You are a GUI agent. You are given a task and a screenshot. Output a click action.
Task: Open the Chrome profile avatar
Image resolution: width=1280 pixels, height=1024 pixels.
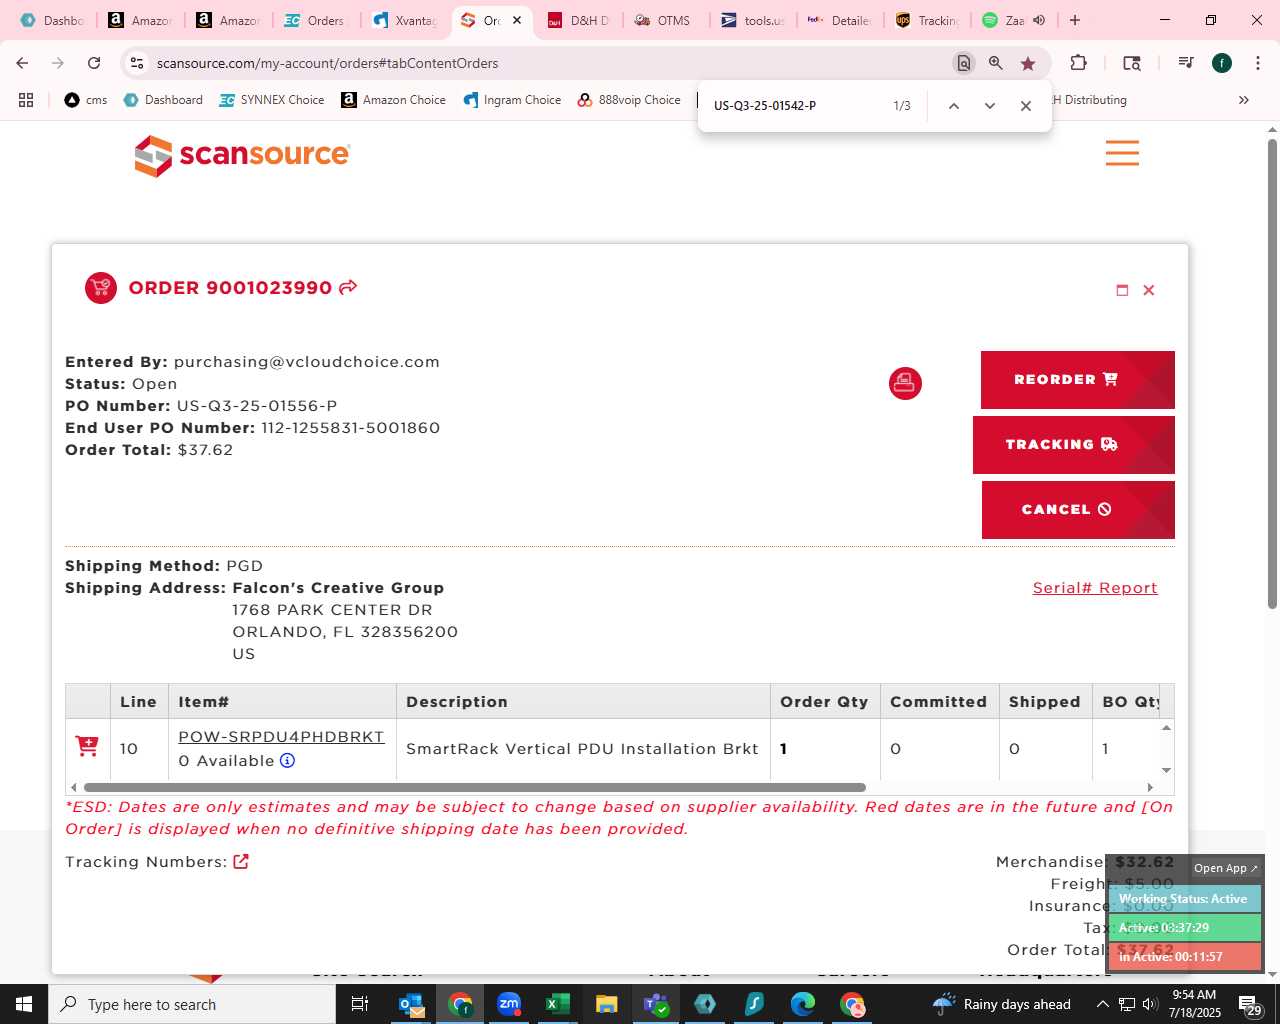click(1222, 63)
